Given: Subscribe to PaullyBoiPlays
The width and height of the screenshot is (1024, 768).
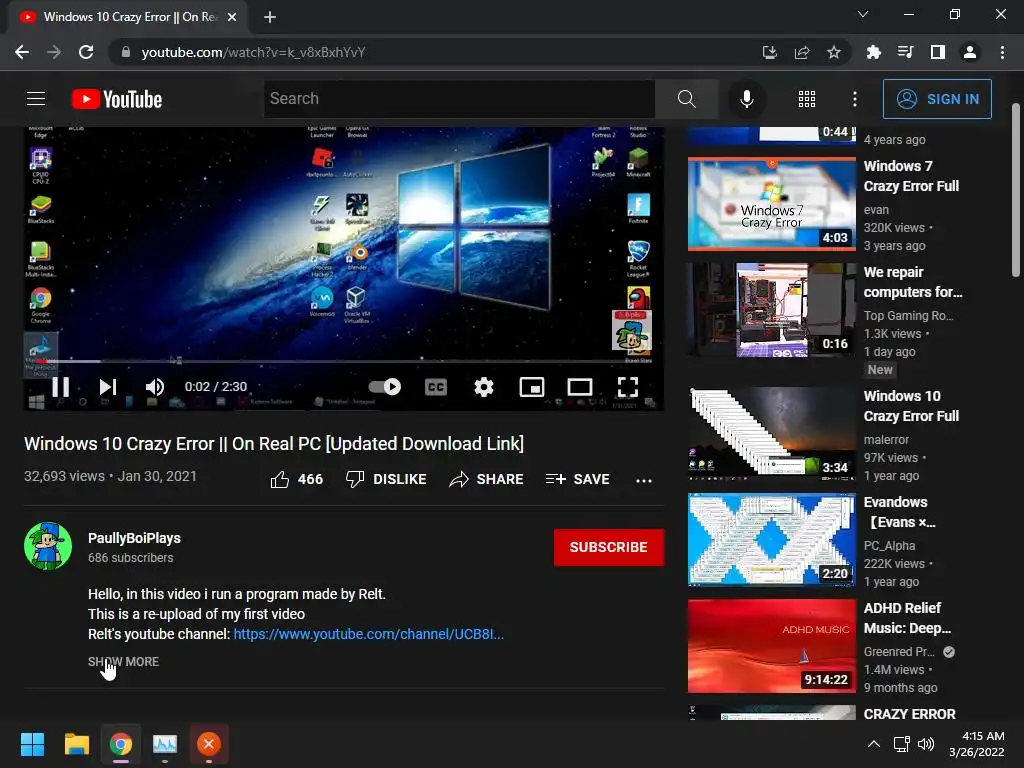Looking at the screenshot, I should pyautogui.click(x=609, y=547).
